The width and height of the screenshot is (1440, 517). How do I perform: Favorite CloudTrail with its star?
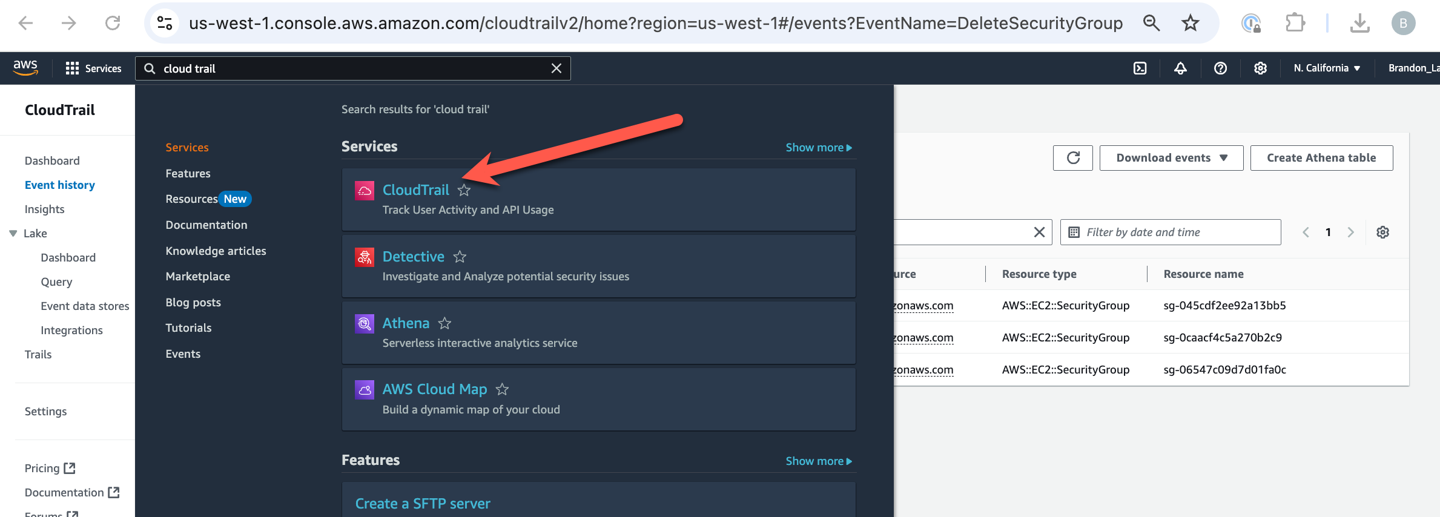(x=464, y=190)
